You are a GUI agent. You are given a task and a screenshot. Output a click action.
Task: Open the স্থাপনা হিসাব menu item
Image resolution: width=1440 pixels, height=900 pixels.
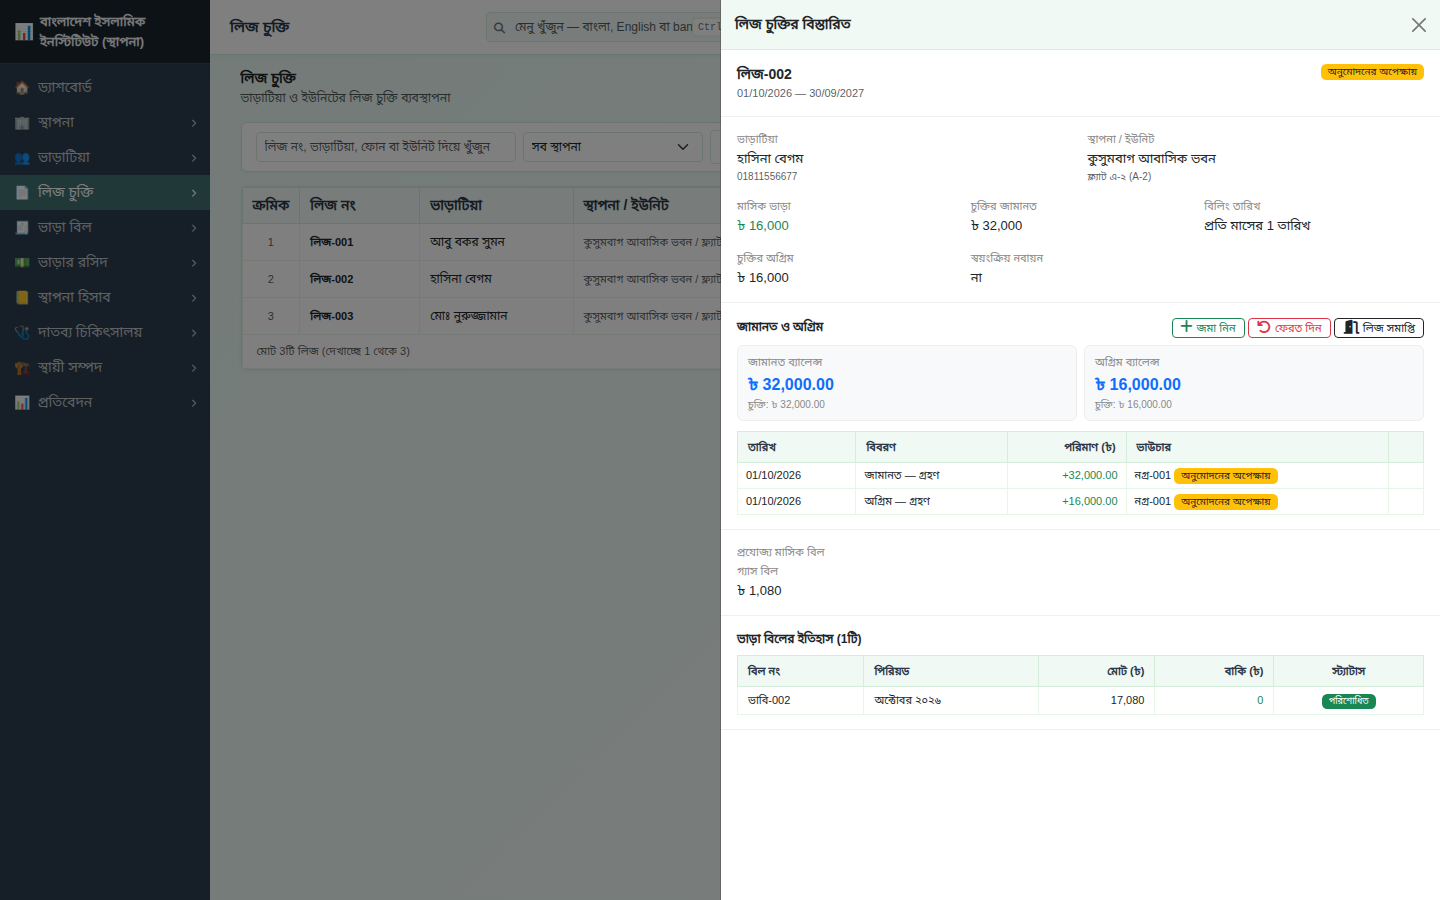(x=105, y=298)
